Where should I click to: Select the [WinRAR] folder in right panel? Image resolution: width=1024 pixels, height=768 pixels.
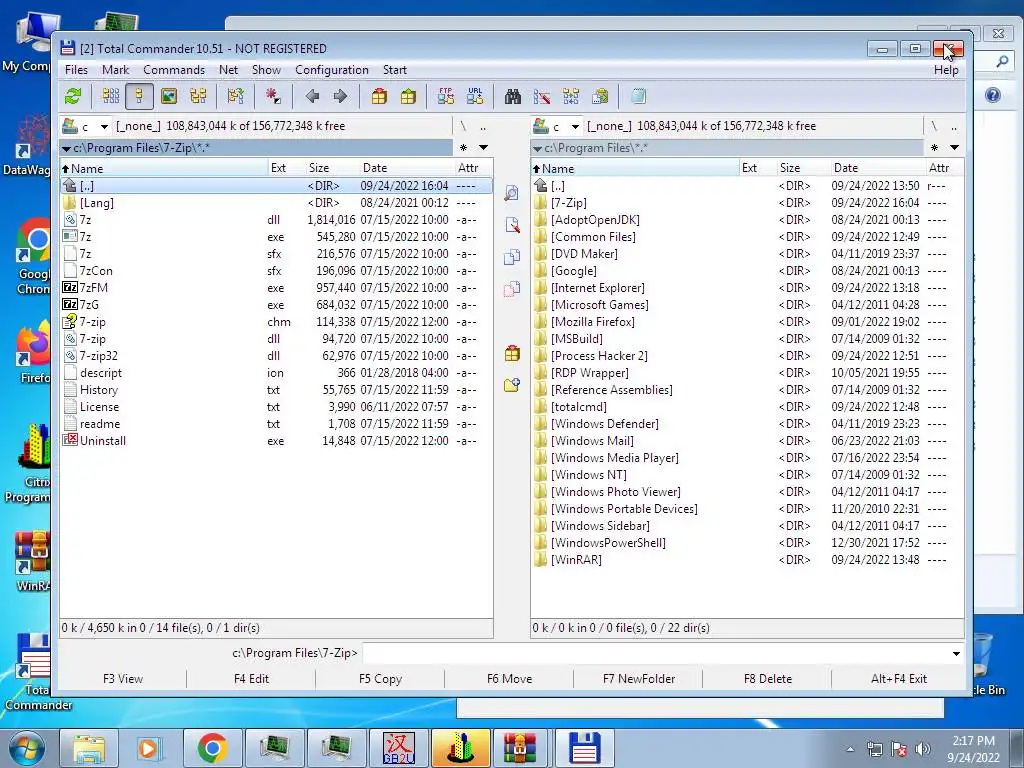pyautogui.click(x=747, y=560)
